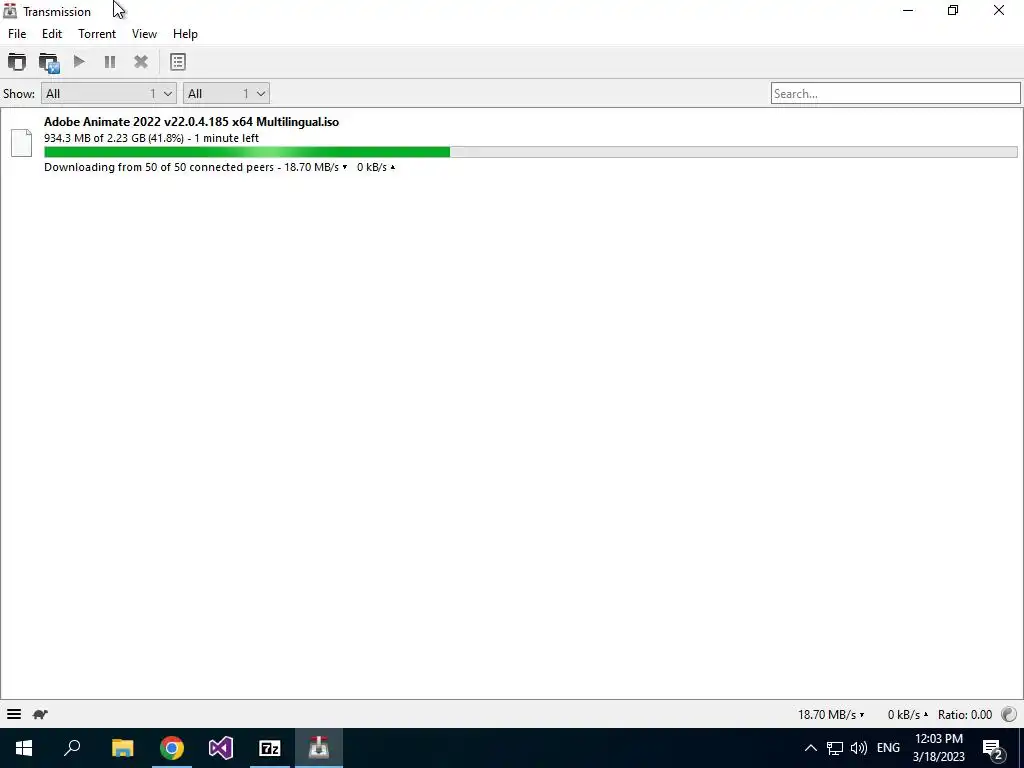The width and height of the screenshot is (1024, 768).
Task: Open the File menu
Action: (17, 34)
